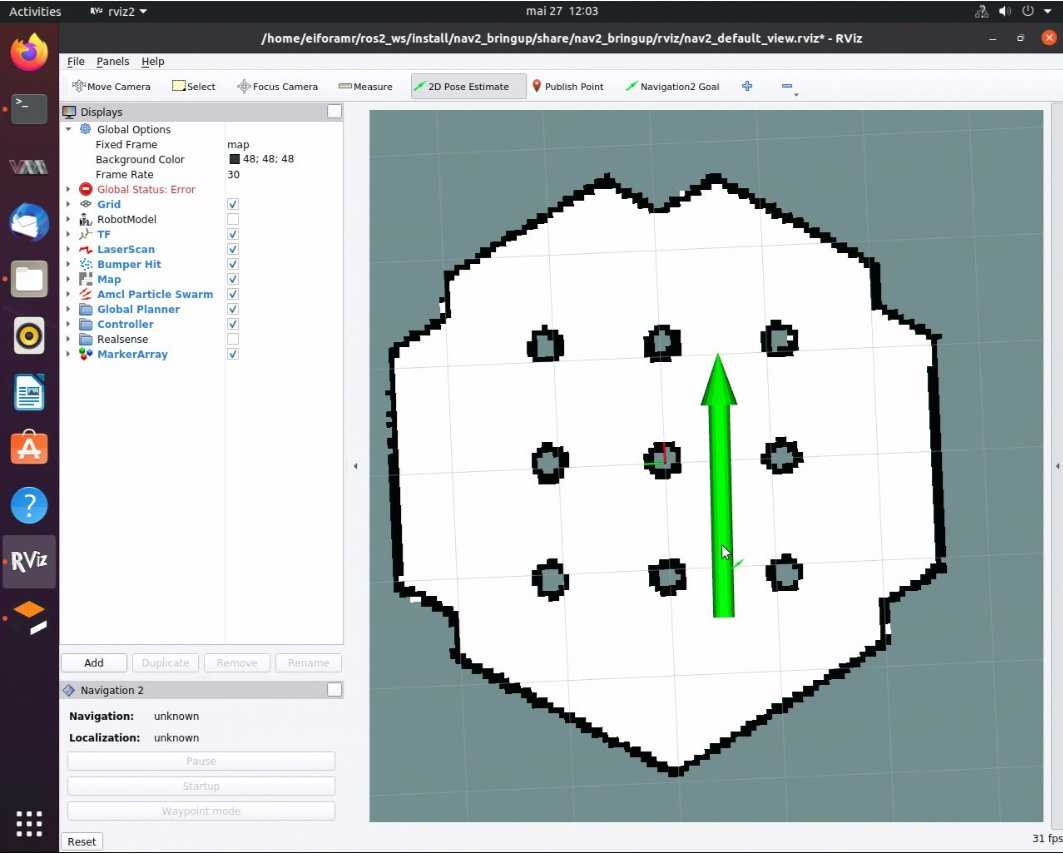1063x854 pixels.
Task: Open the File menu
Action: [x=76, y=61]
